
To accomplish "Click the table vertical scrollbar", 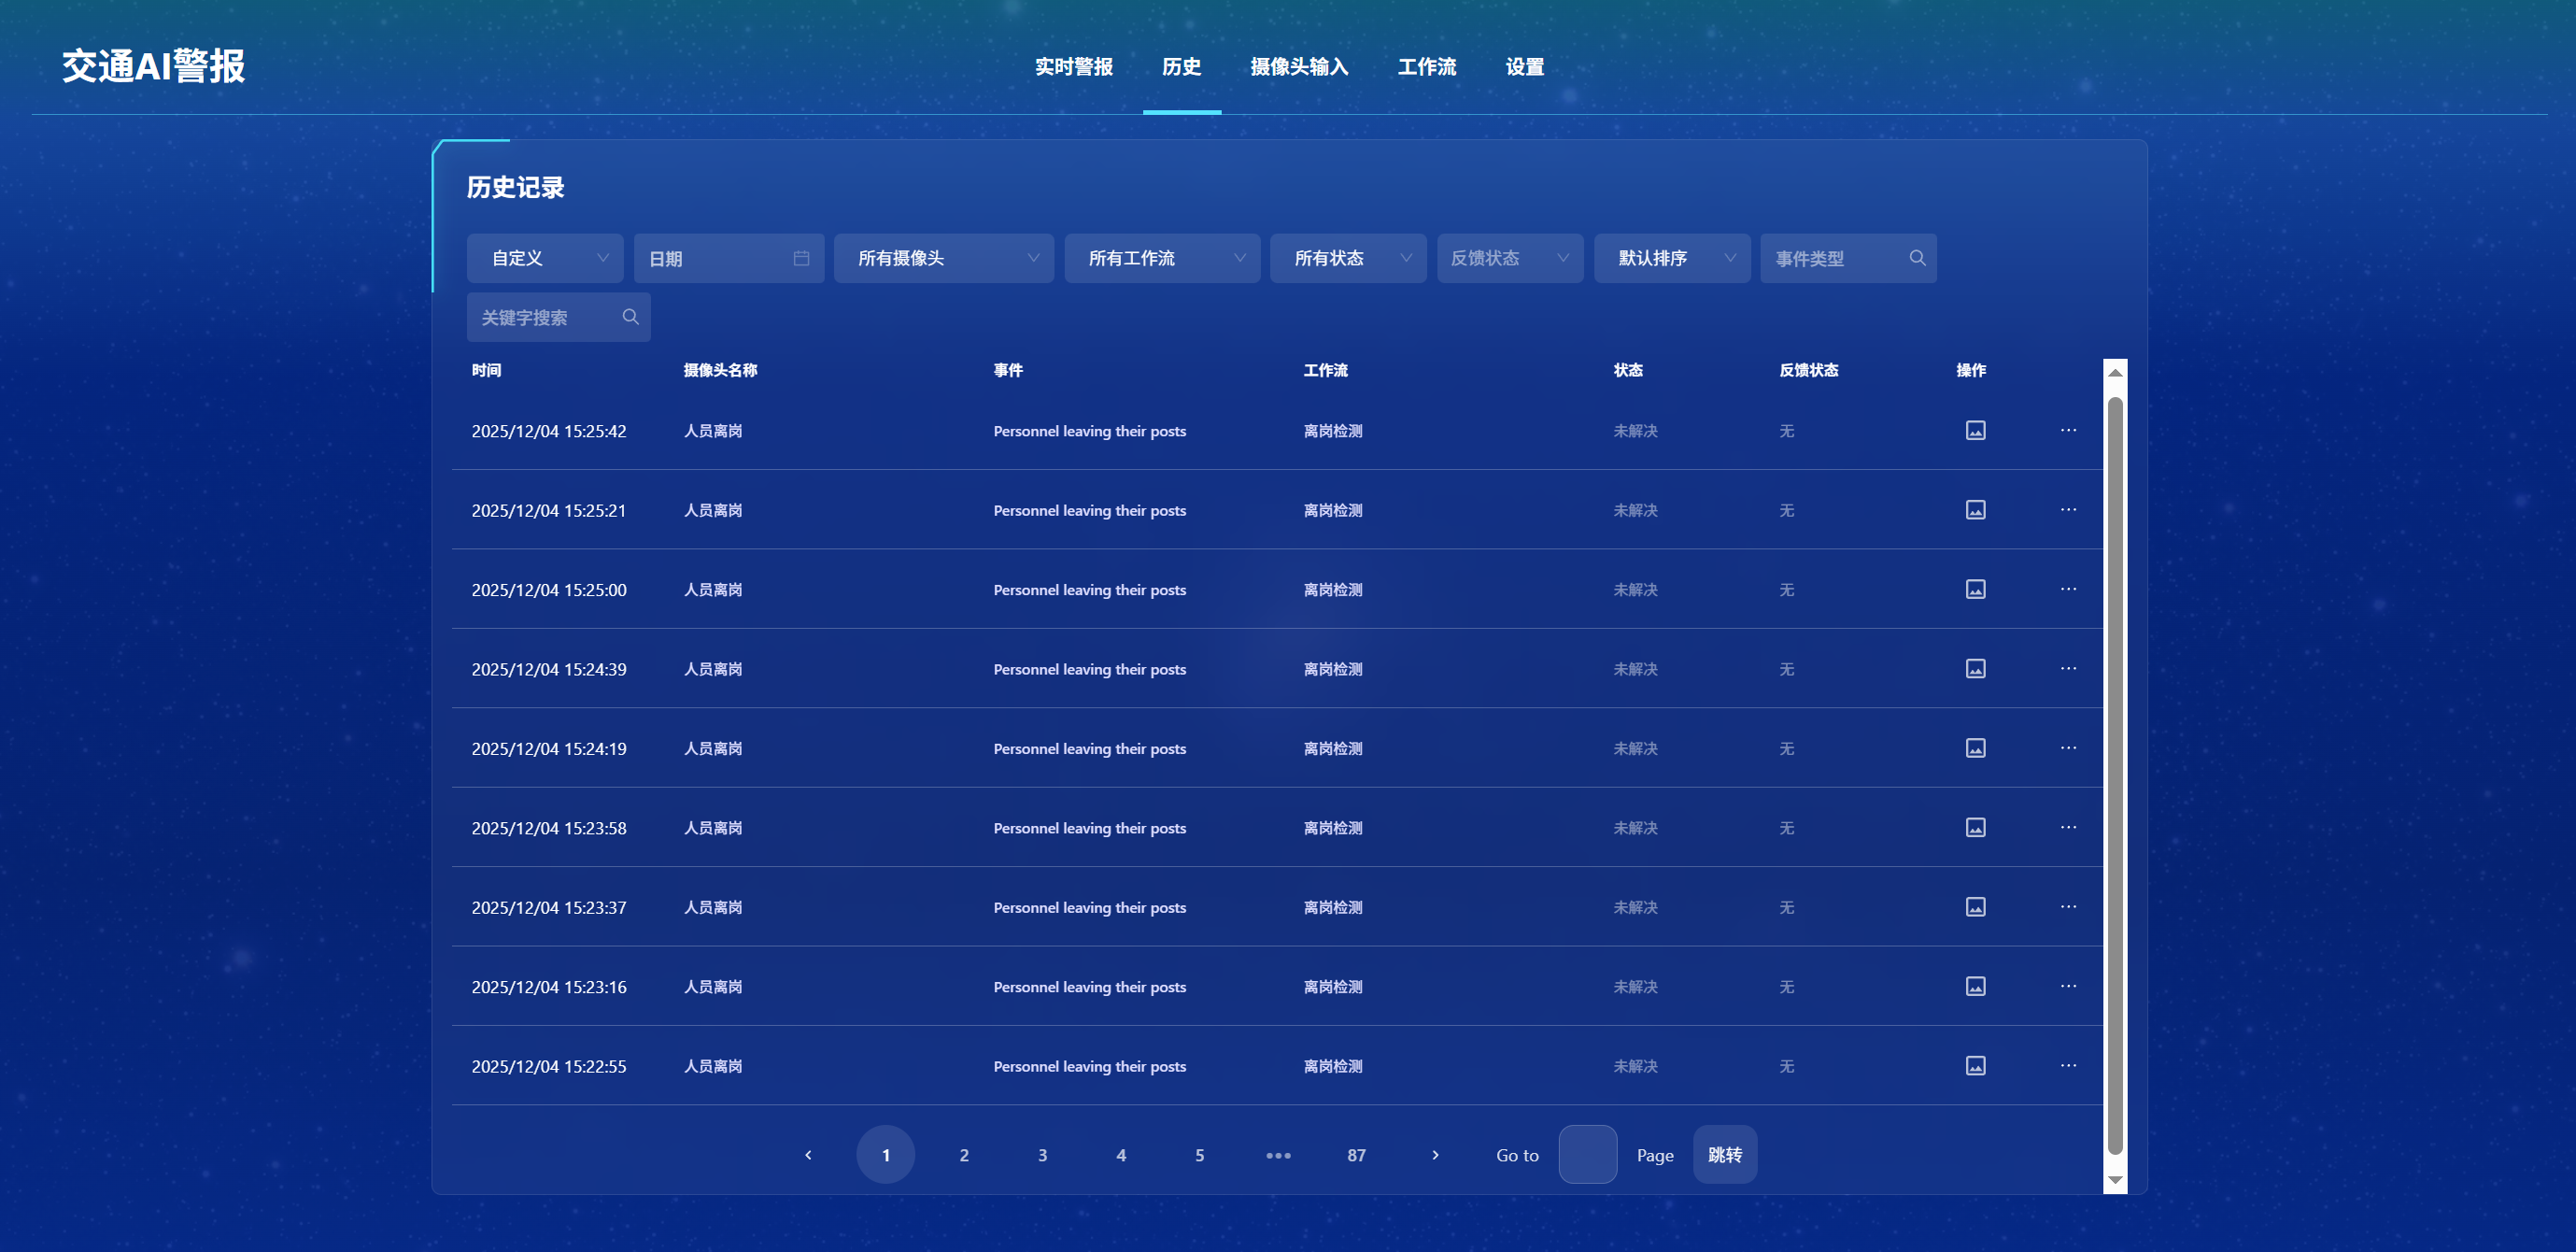I will coord(2114,776).
